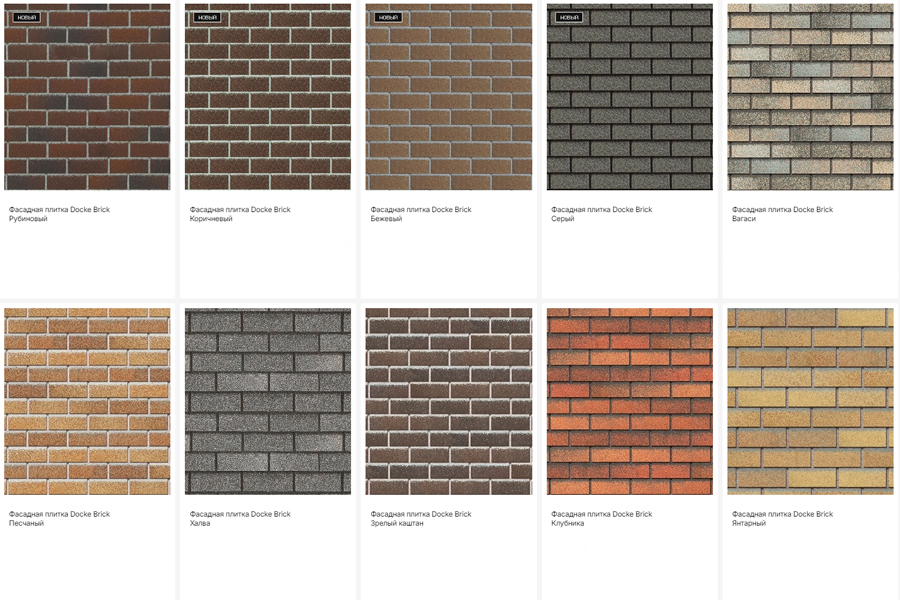Click the Docke Brick Зрелый каштан title link
This screenshot has height=600, width=900.
421,518
